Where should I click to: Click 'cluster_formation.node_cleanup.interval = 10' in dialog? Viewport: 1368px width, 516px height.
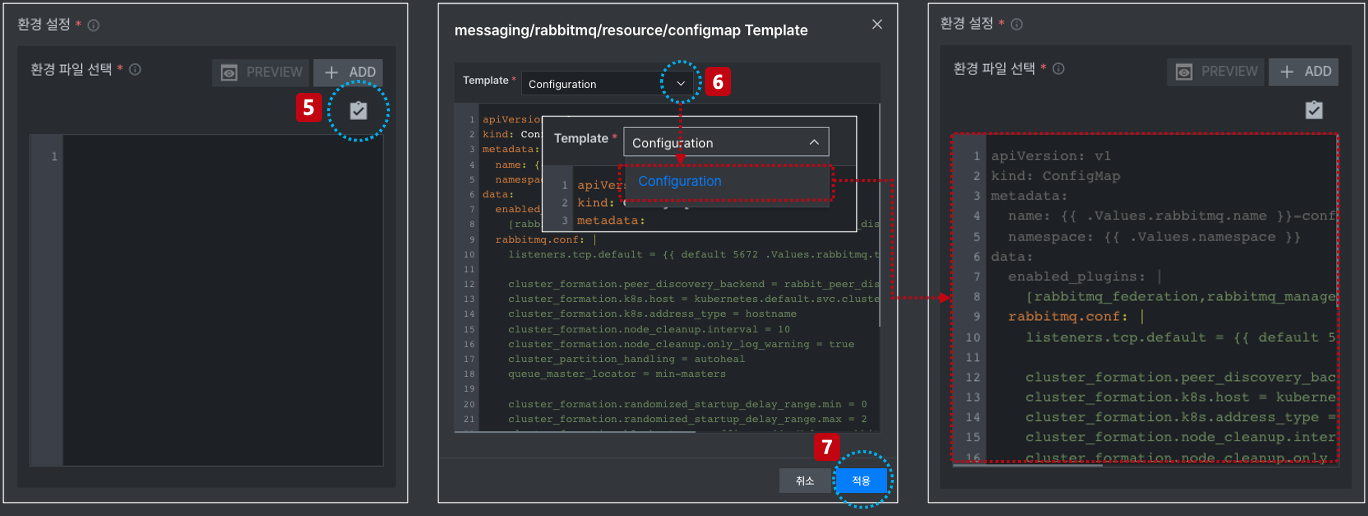649,329
